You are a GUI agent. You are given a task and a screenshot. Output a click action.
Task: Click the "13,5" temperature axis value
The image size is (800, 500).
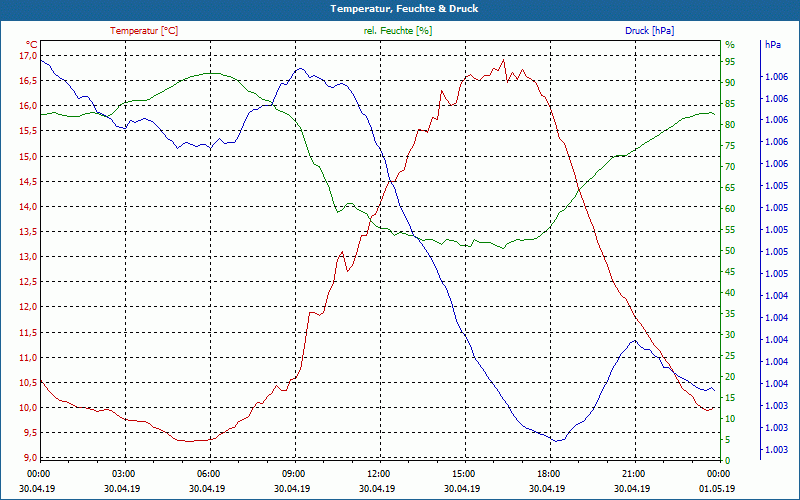(x=29, y=232)
